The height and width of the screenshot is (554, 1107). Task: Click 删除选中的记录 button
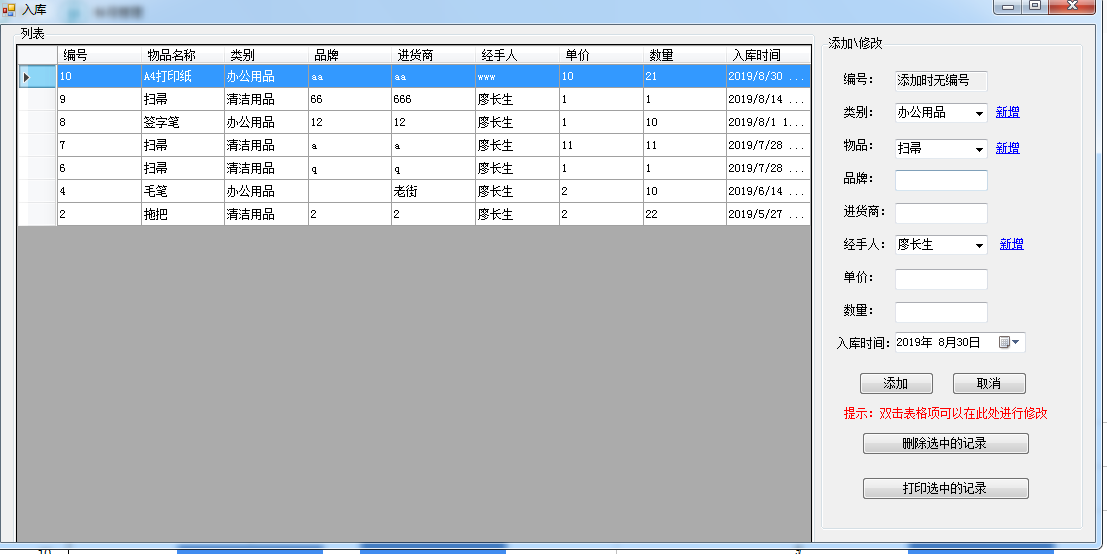tap(945, 444)
